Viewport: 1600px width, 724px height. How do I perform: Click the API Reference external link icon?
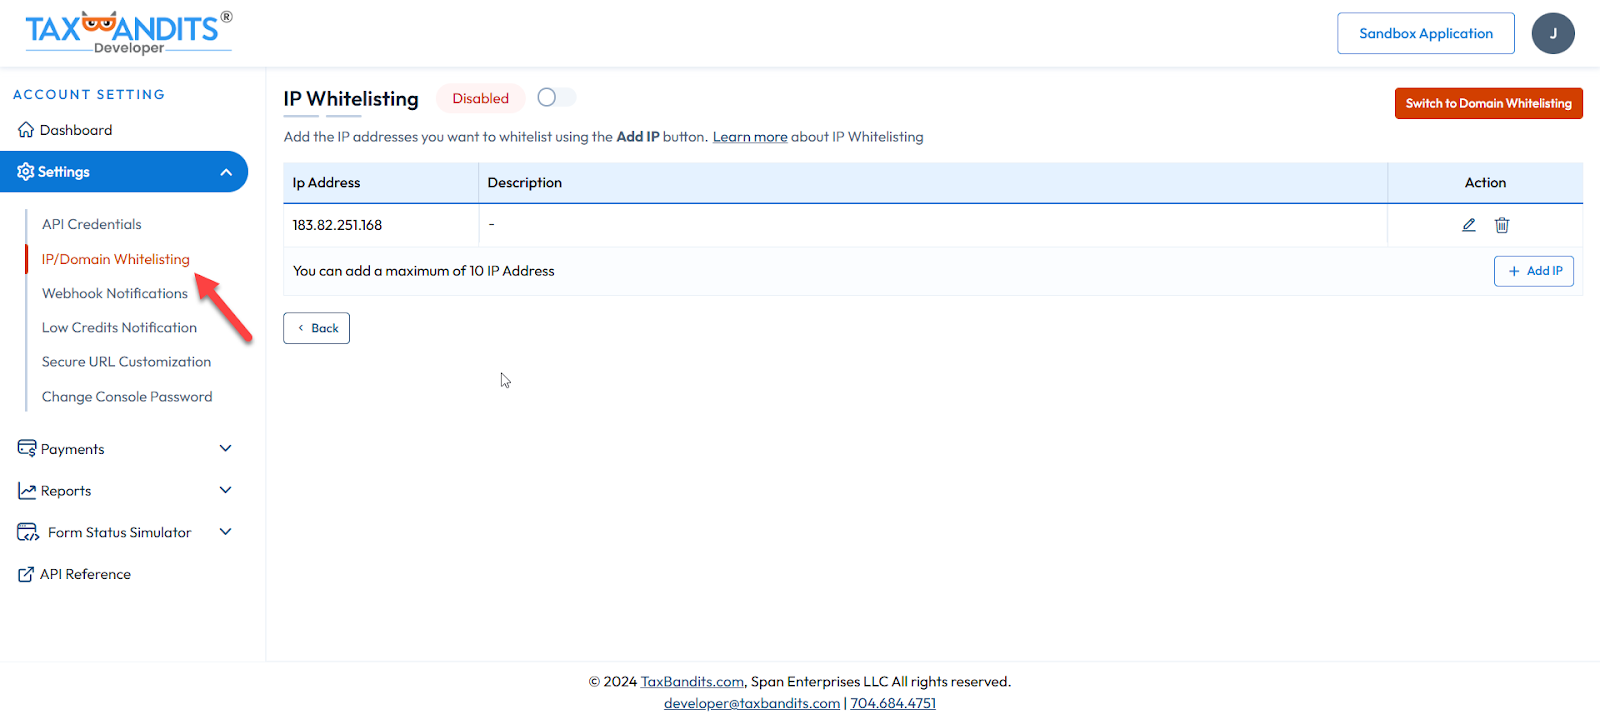[x=26, y=574]
